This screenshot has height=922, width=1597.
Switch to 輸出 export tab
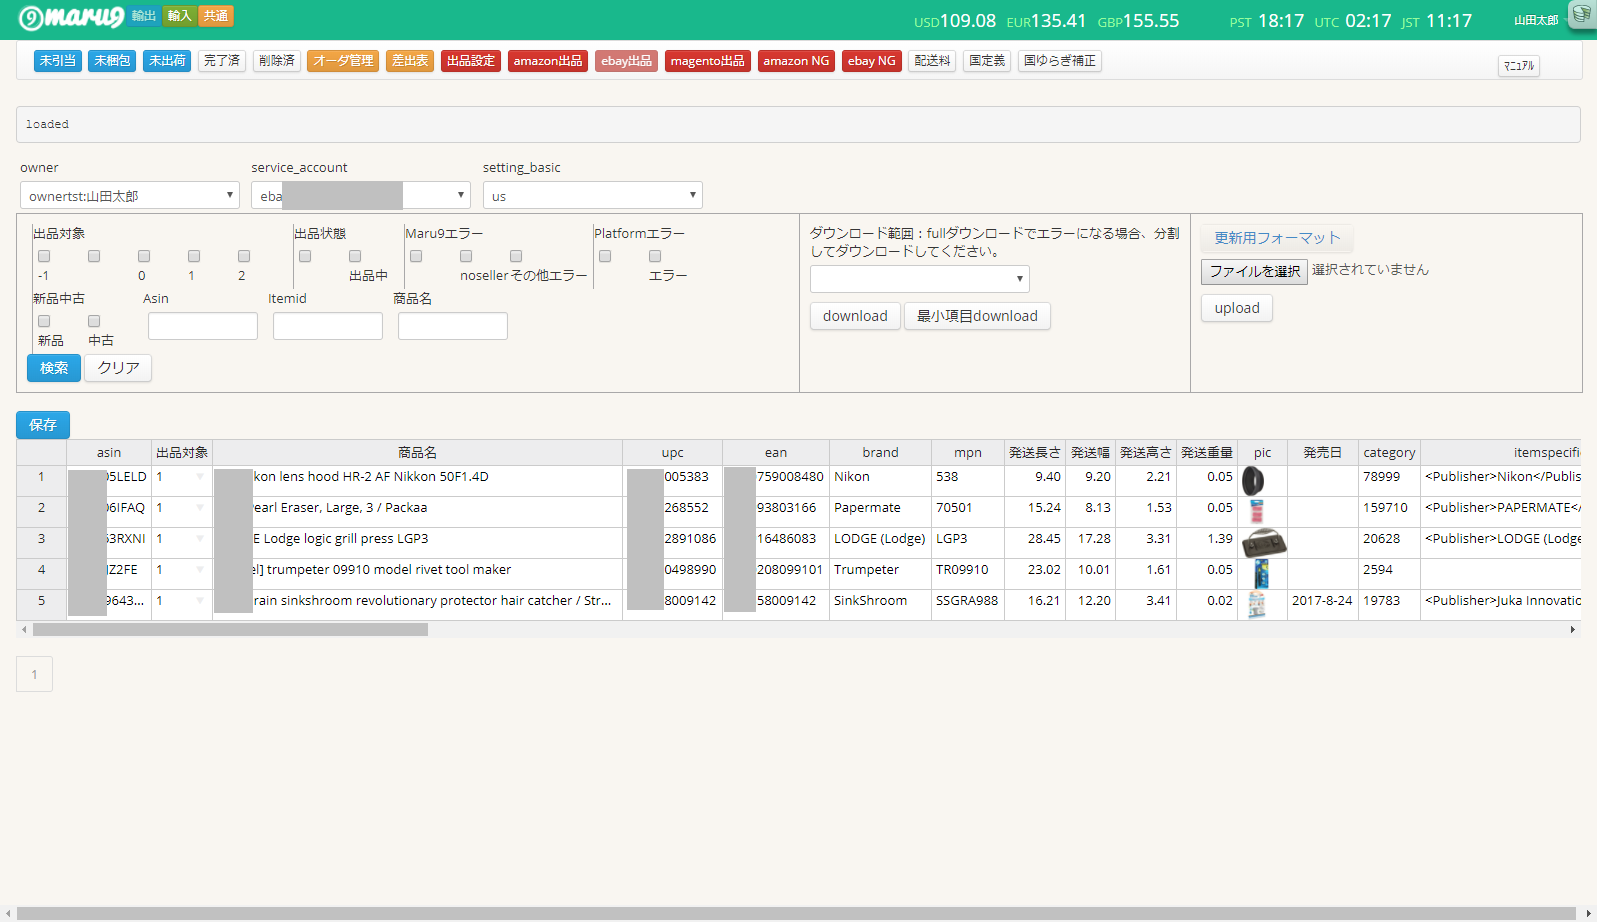click(144, 16)
